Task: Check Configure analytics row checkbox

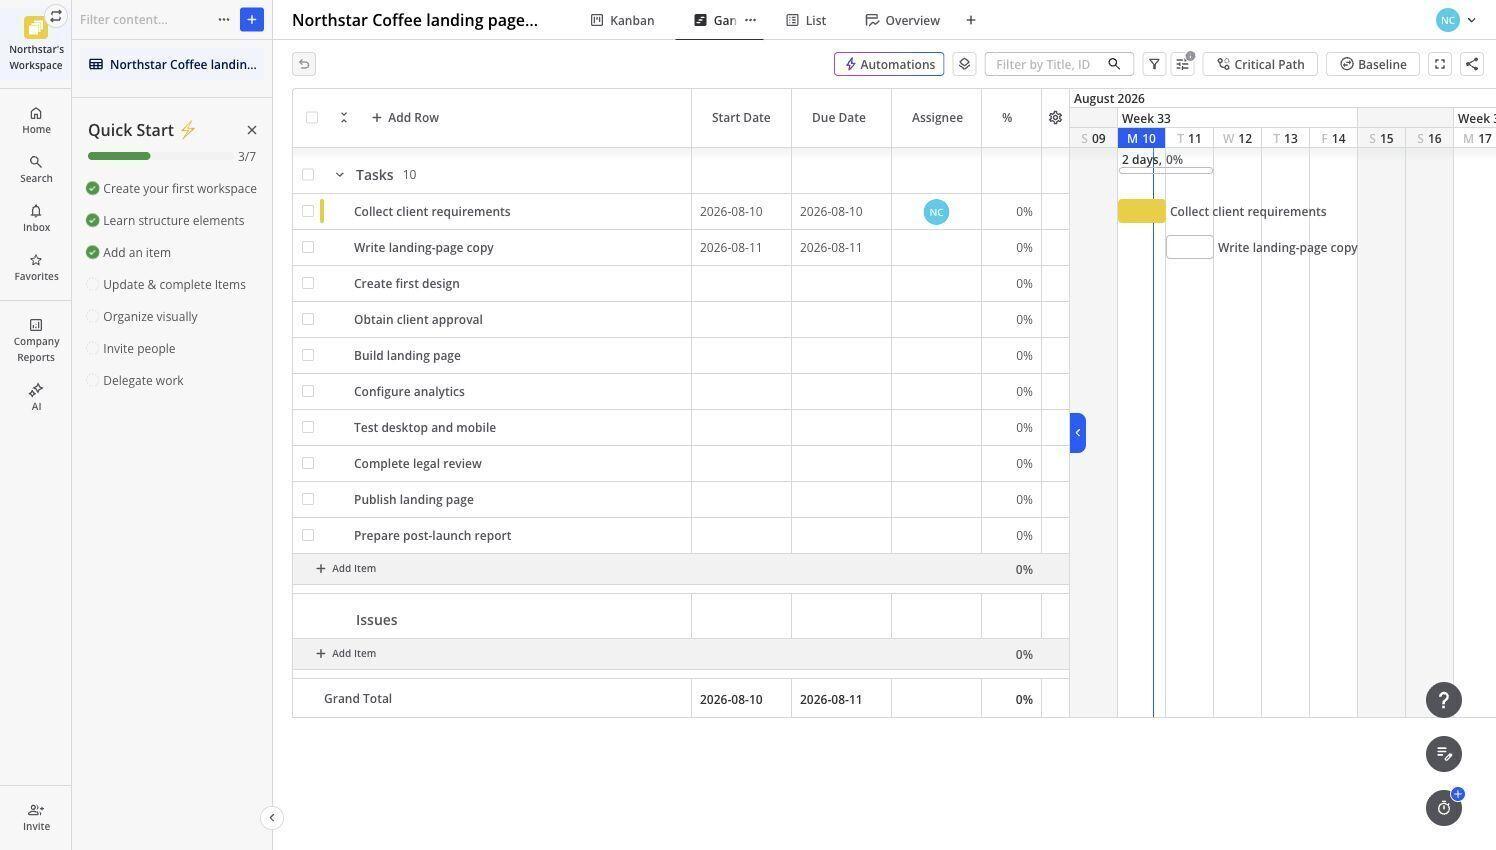Action: 308,391
